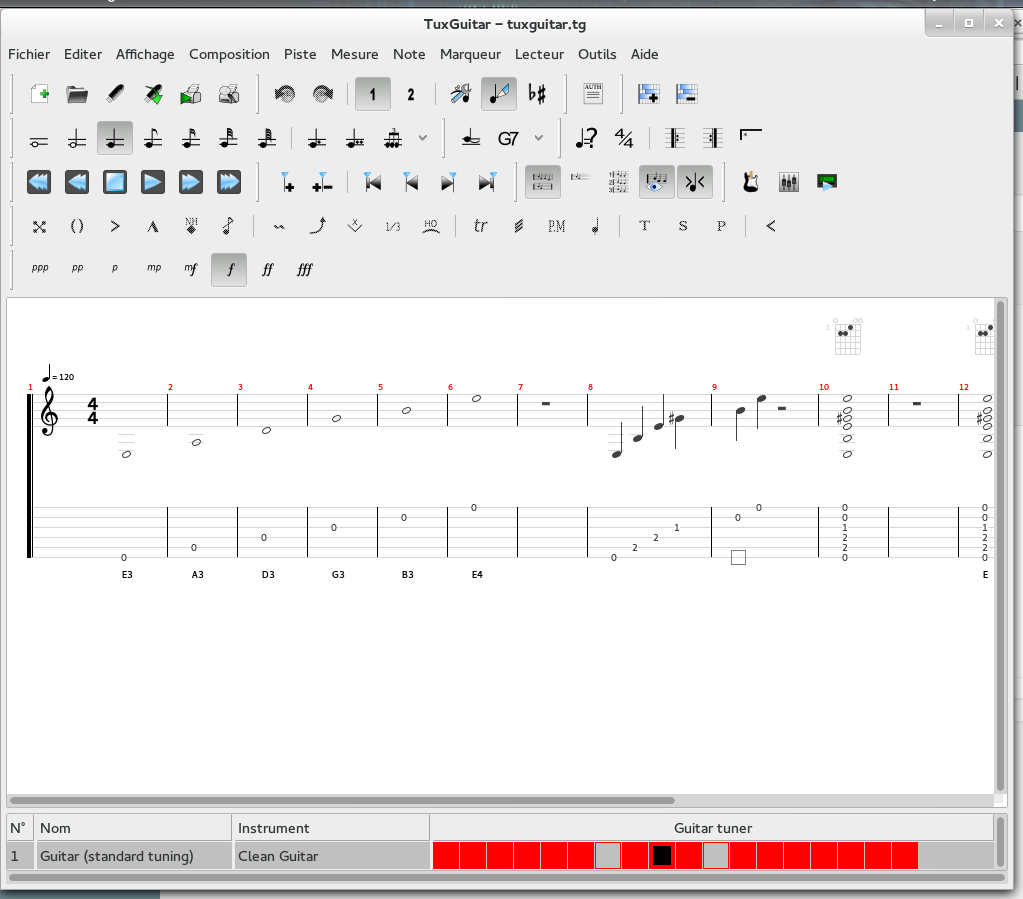This screenshot has width=1023, height=899.
Task: Go to next track
Action: point(191,182)
